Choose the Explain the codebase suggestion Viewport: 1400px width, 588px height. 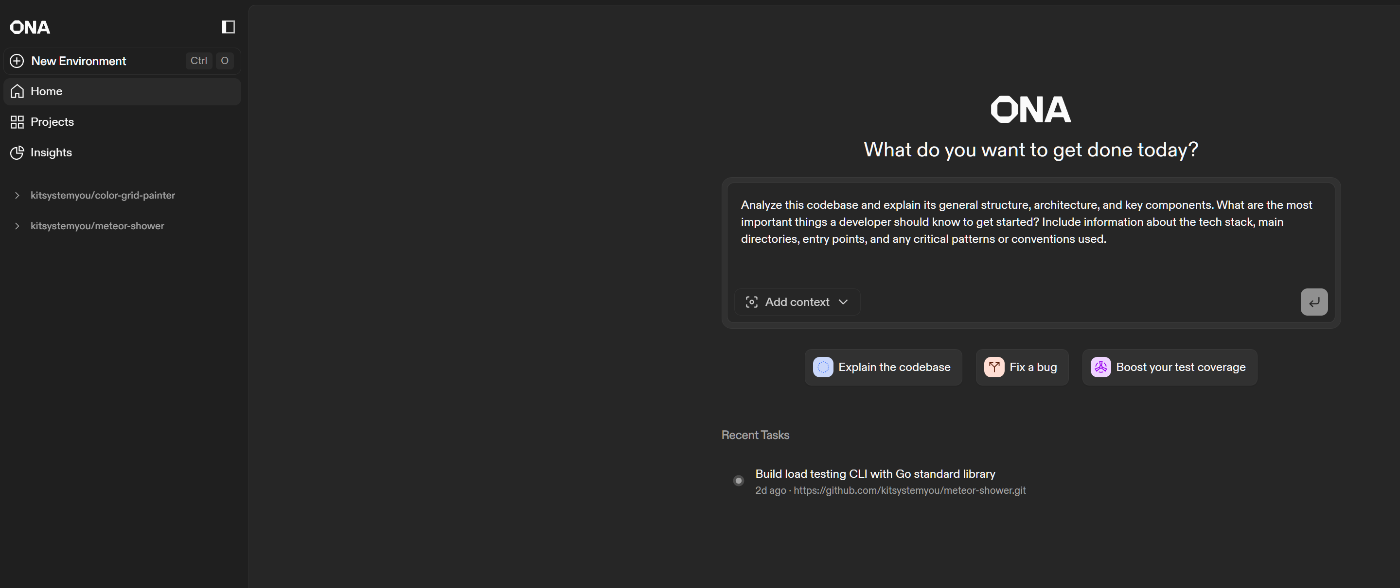883,367
